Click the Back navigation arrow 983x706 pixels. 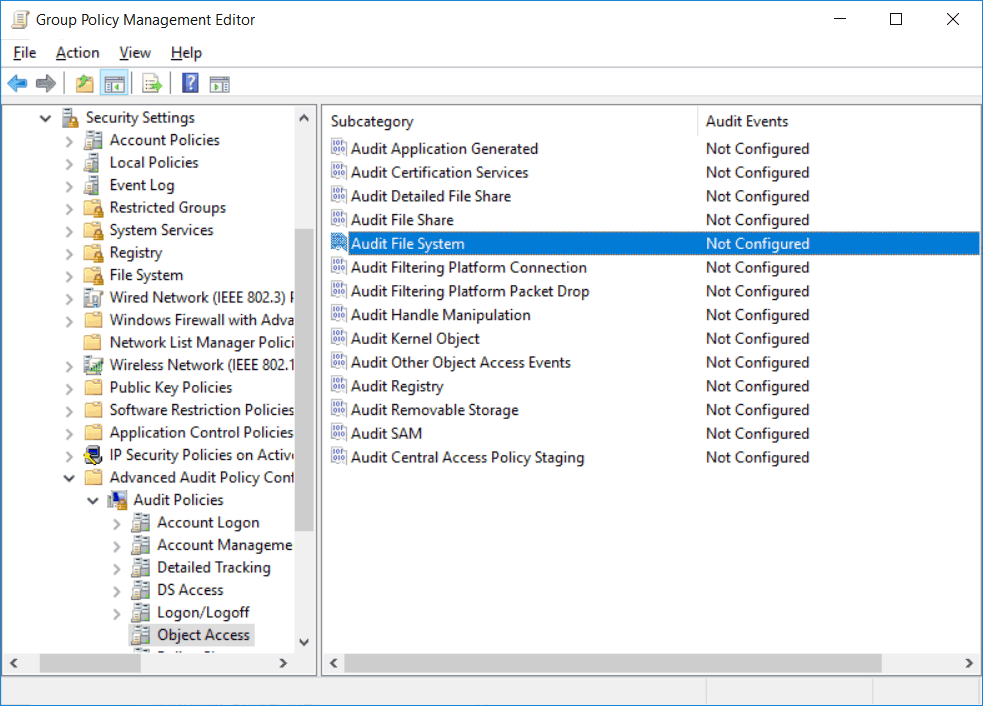point(17,83)
